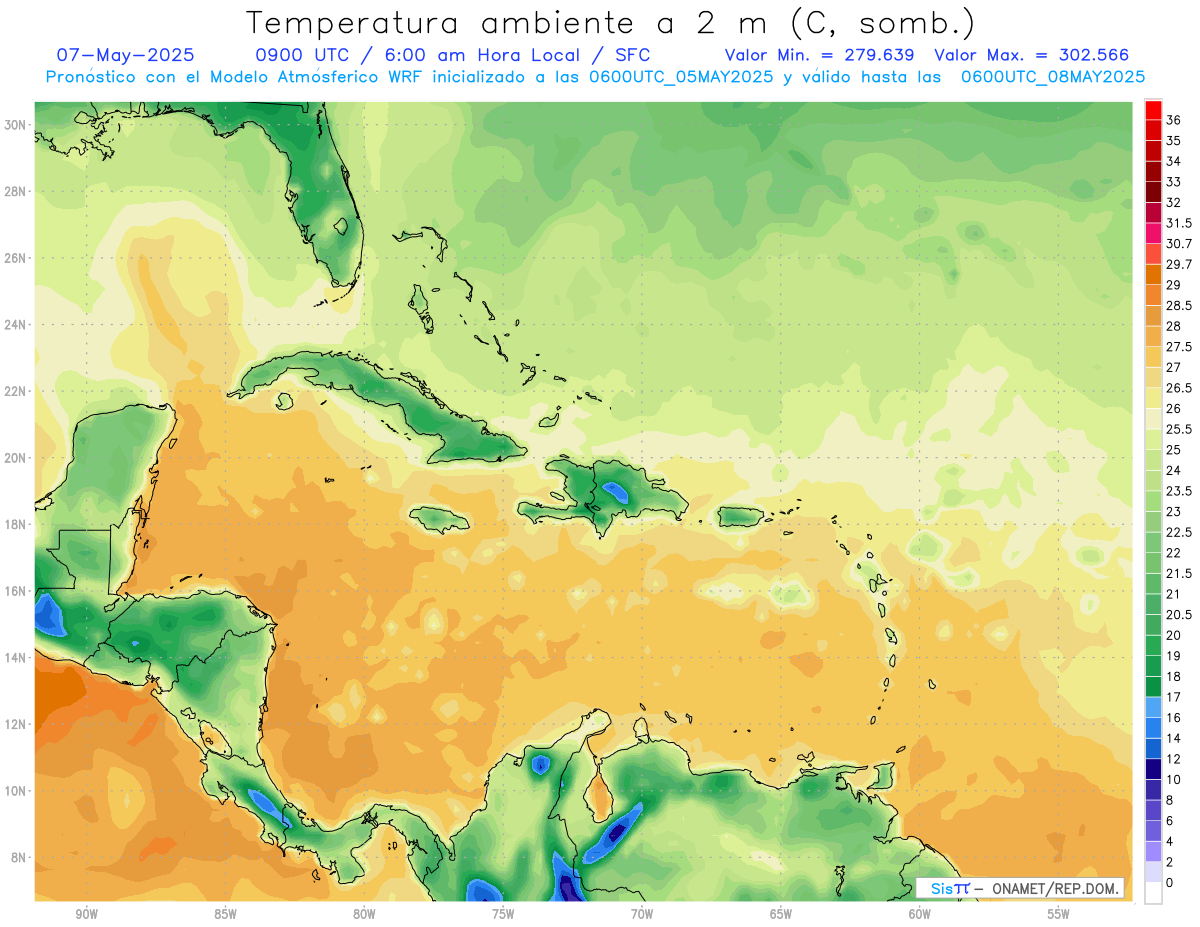The width and height of the screenshot is (1200, 927).
Task: Click the '22N' latitude label
Action: (15, 391)
